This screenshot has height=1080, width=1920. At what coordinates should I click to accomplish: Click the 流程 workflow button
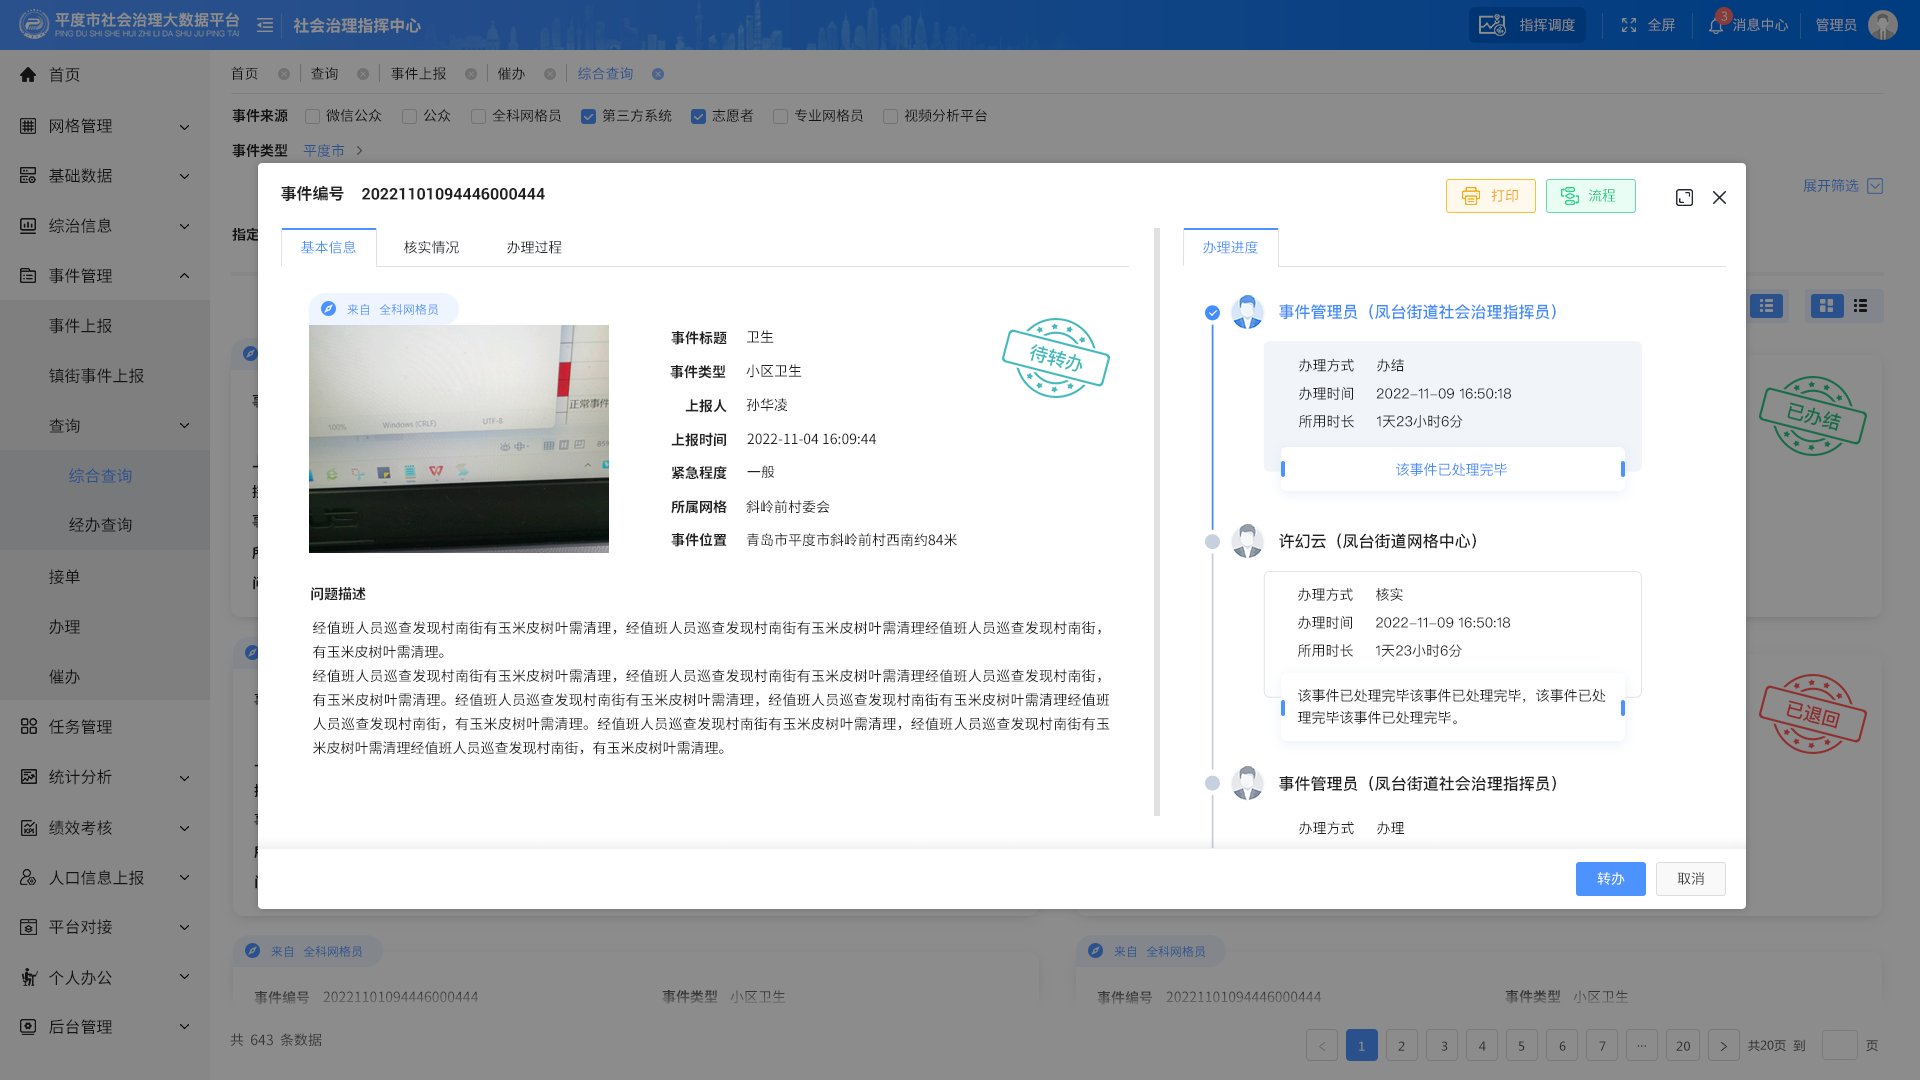[x=1590, y=196]
